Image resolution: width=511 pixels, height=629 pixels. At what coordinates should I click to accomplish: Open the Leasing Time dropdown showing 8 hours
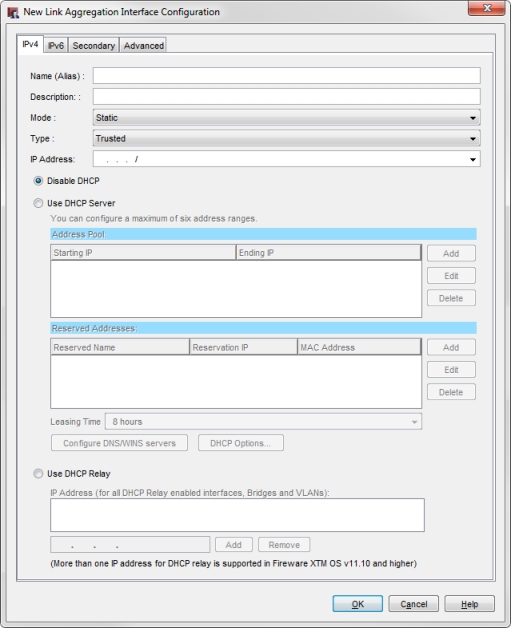263,422
